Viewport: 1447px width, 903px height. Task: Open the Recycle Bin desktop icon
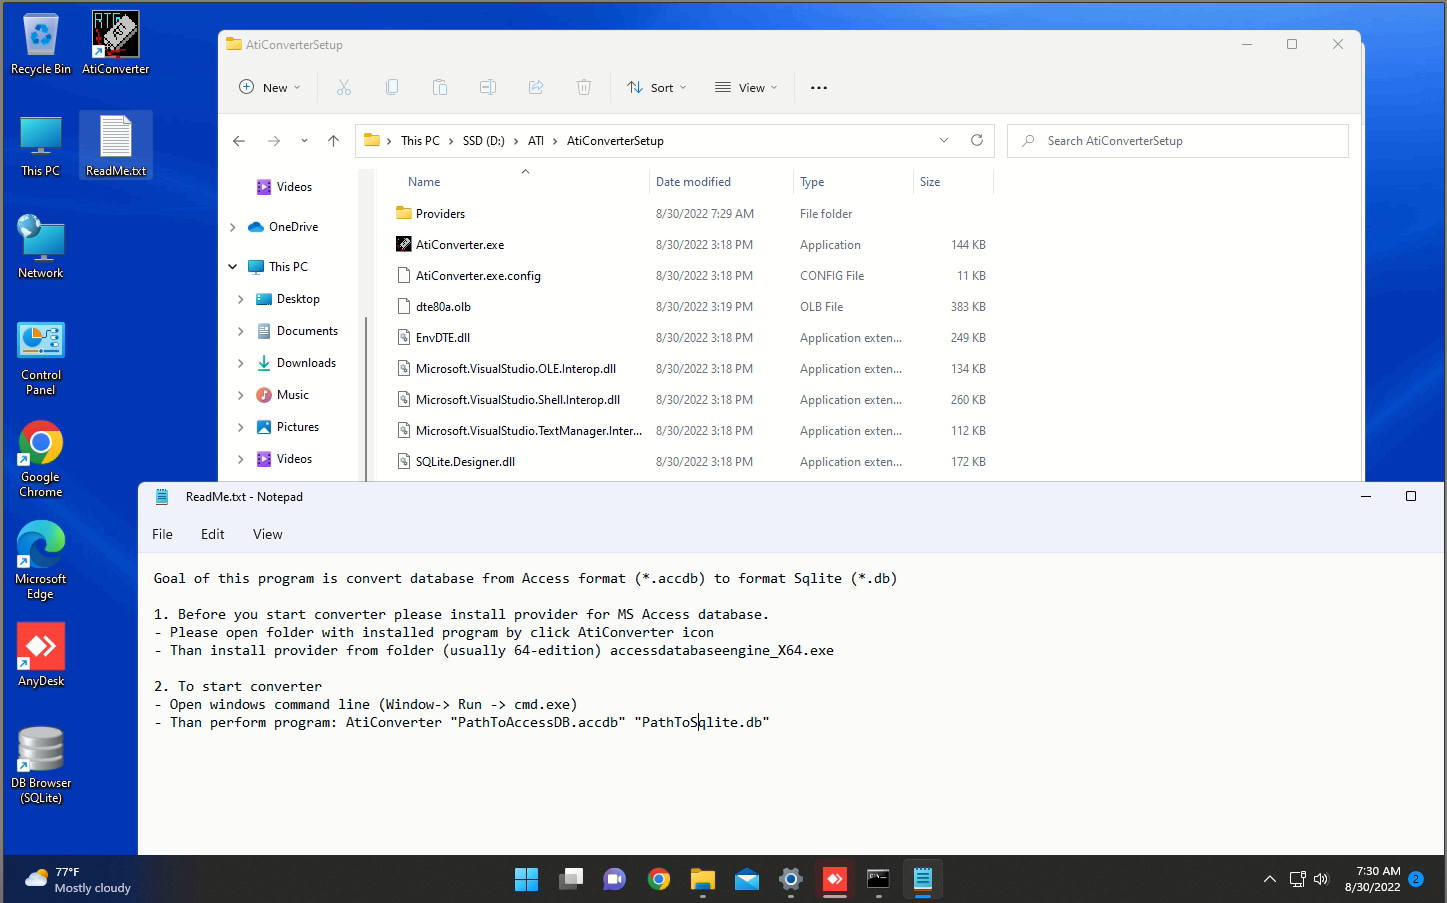pyautogui.click(x=41, y=45)
